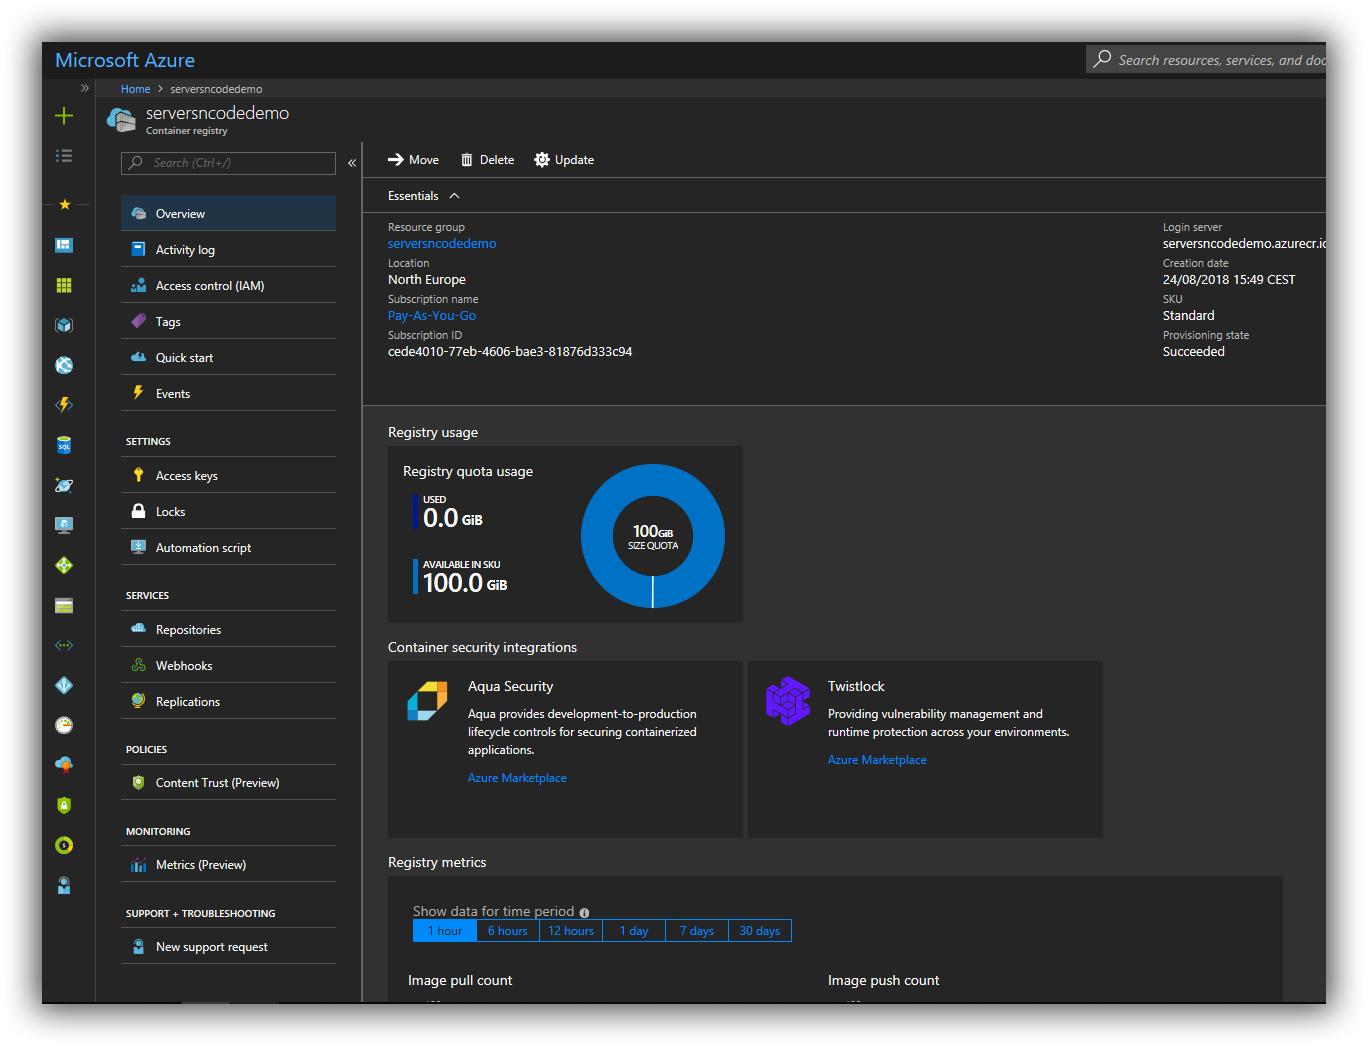Open Metrics (Preview) under Monitoring
The height and width of the screenshot is (1046, 1368).
click(228, 864)
